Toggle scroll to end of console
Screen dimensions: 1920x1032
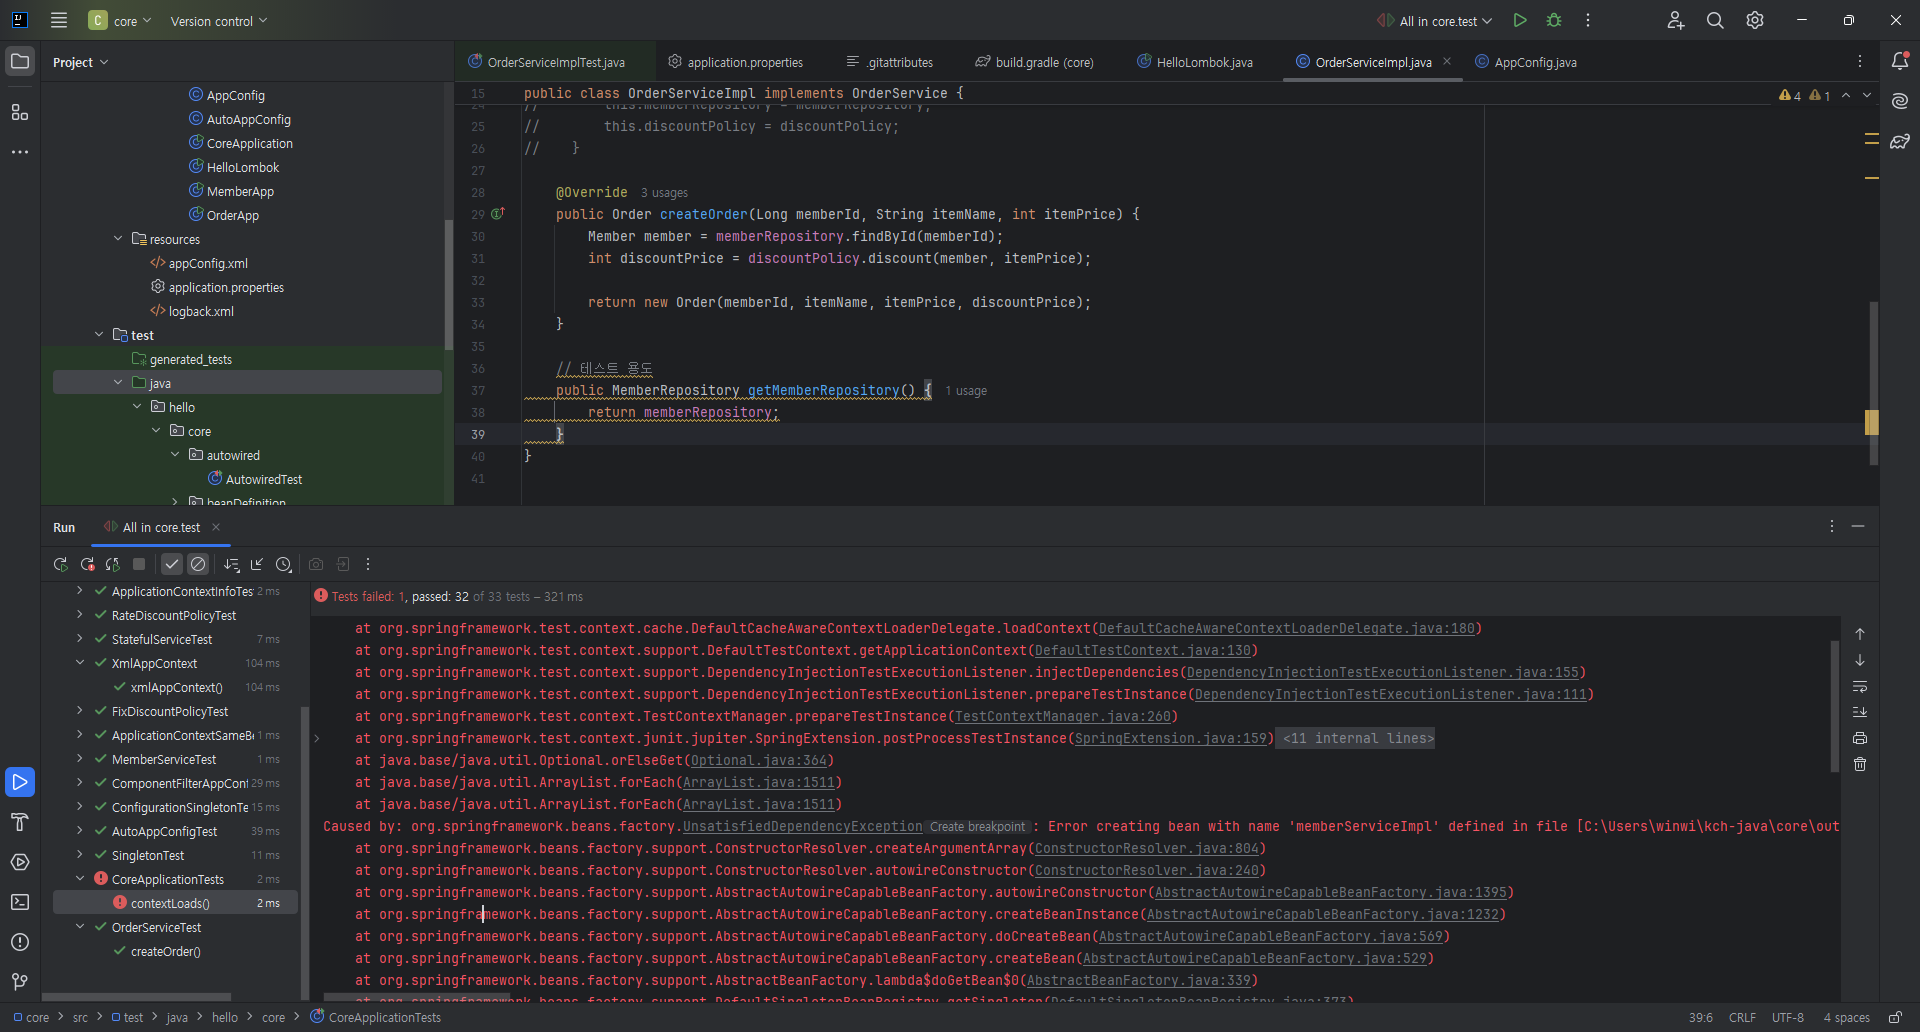tap(1860, 712)
